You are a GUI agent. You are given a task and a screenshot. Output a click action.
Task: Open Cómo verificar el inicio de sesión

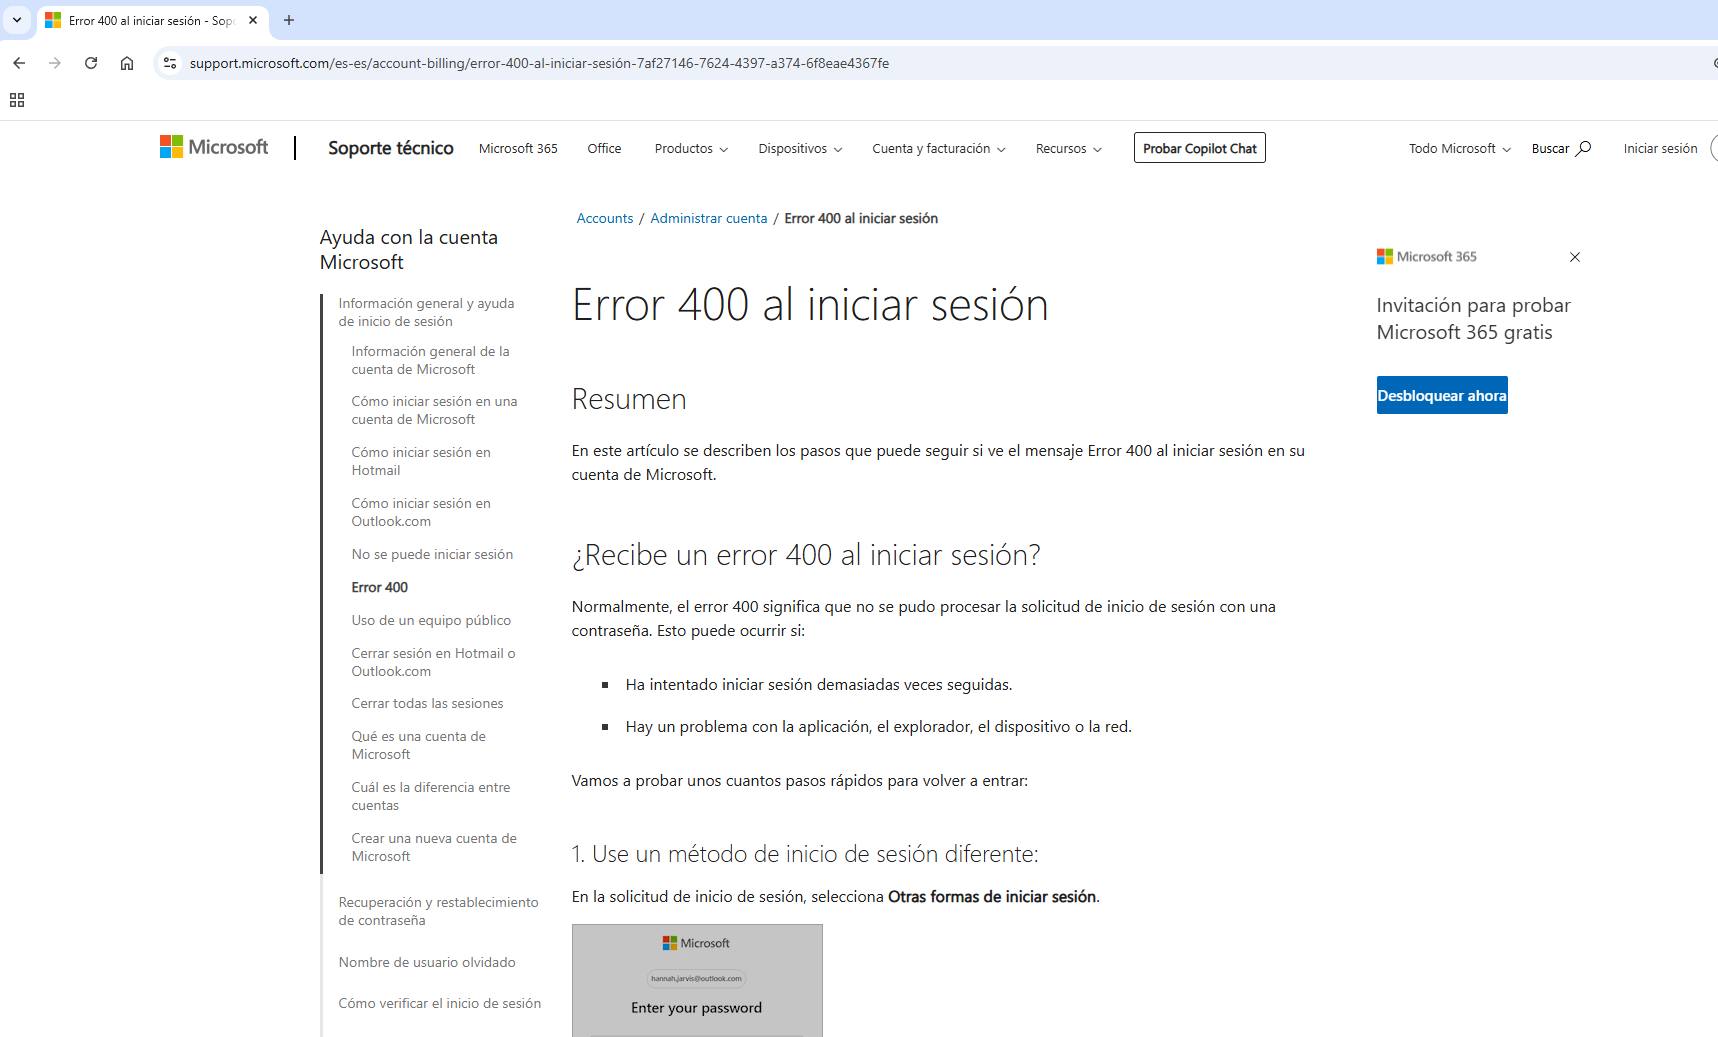click(440, 1003)
